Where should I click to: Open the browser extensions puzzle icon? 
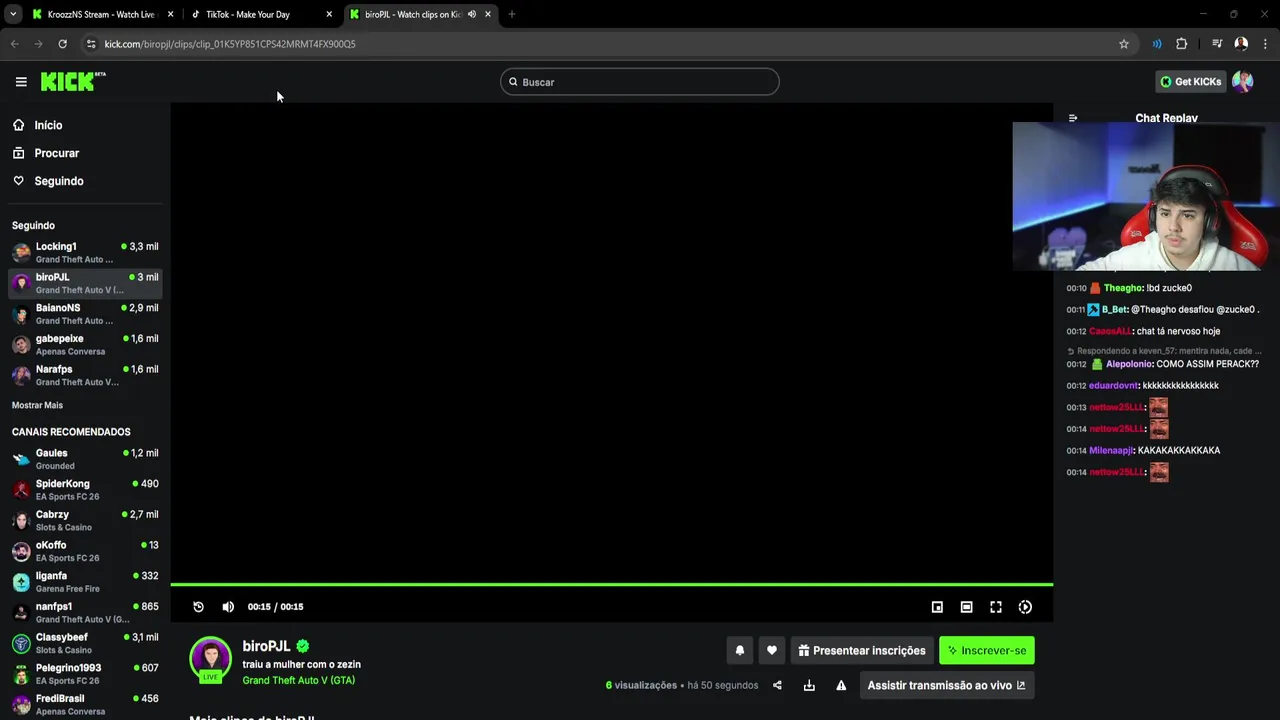(1182, 44)
